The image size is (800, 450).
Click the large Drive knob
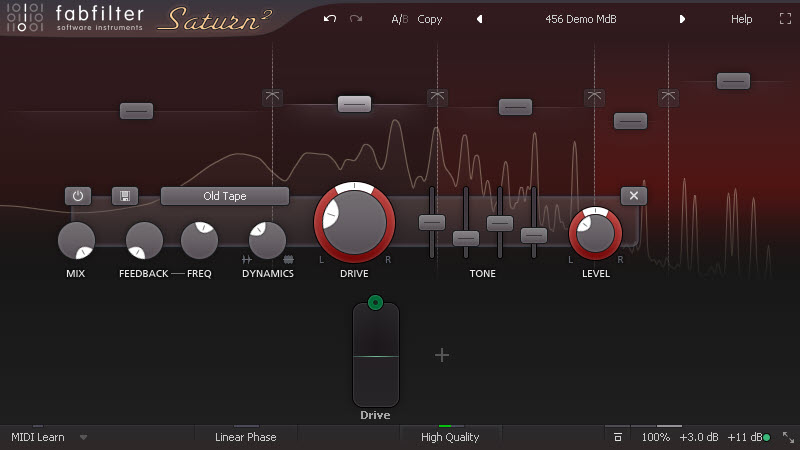click(355, 222)
